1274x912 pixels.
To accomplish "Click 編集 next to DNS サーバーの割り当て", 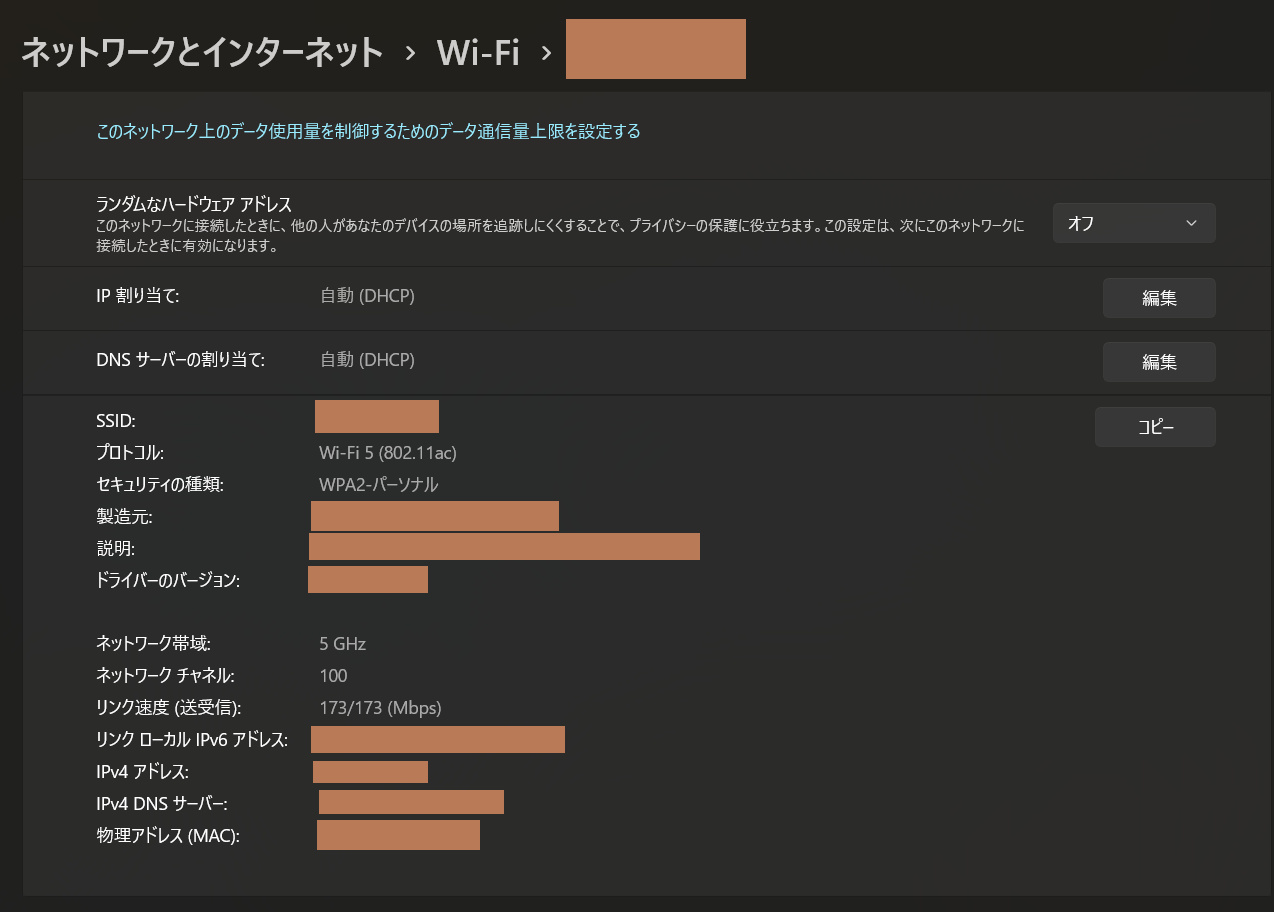I will (1159, 362).
